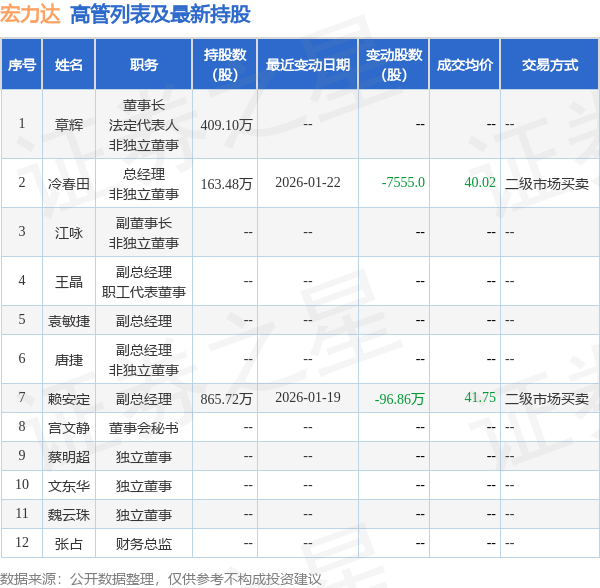Click the name 王晶

point(68,282)
